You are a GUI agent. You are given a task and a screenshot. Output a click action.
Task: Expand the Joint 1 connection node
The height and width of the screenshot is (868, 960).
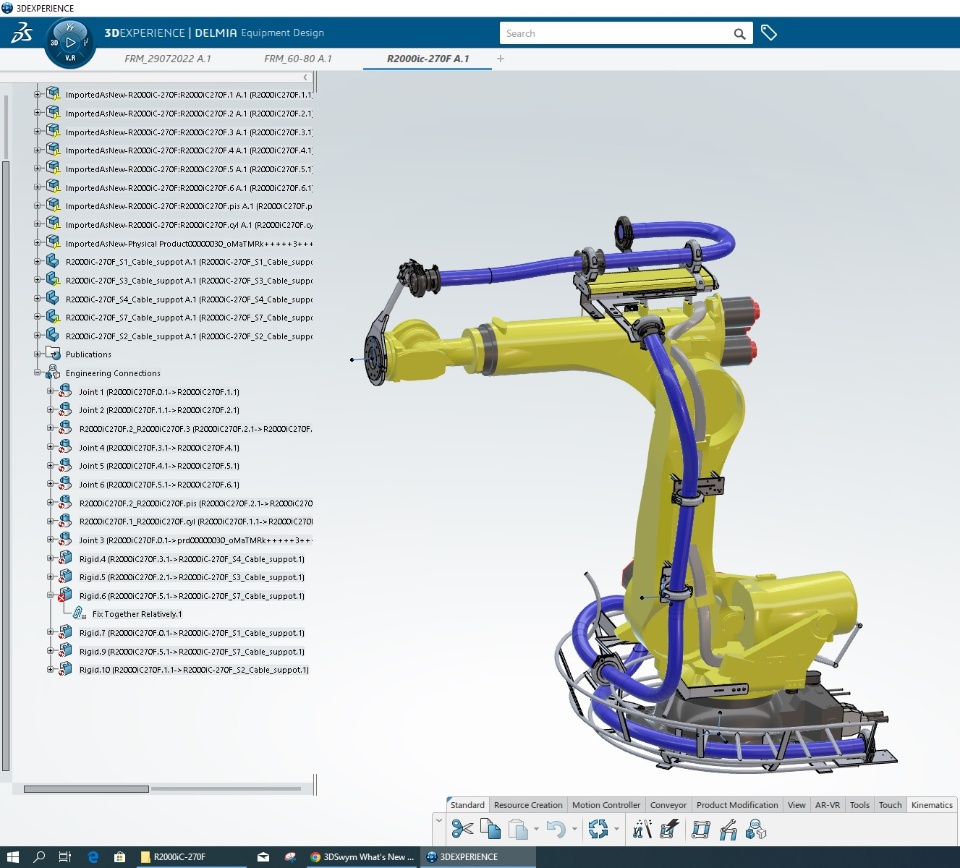tap(51, 391)
